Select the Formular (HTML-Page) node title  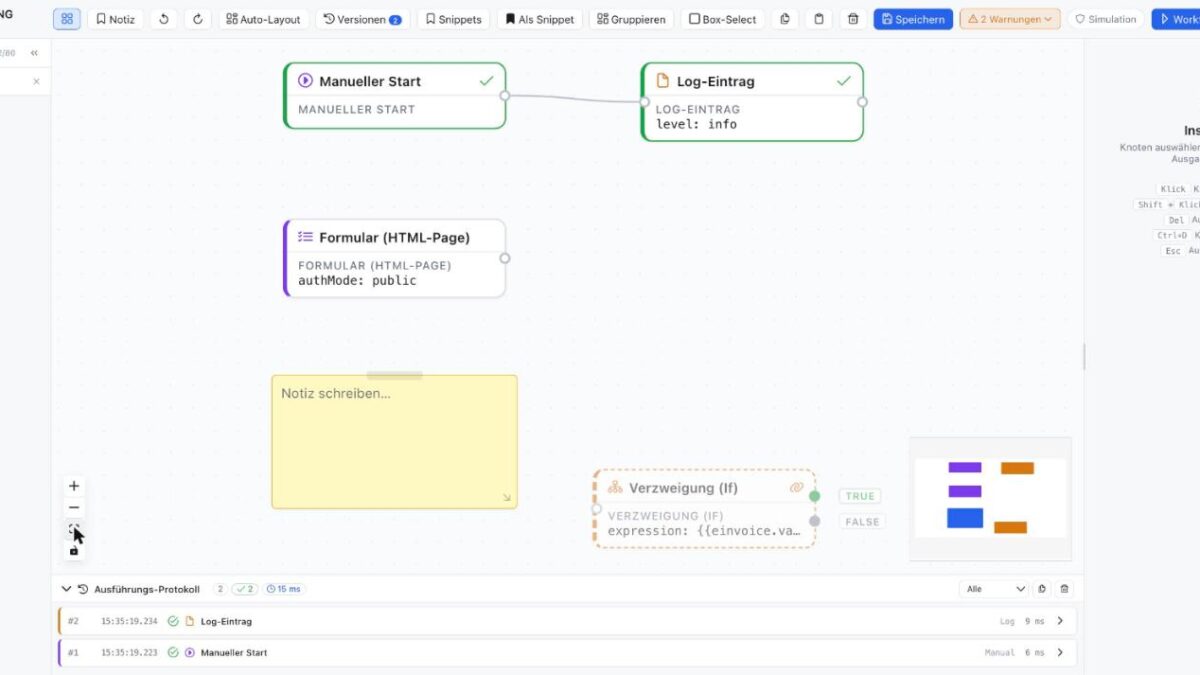tap(394, 237)
